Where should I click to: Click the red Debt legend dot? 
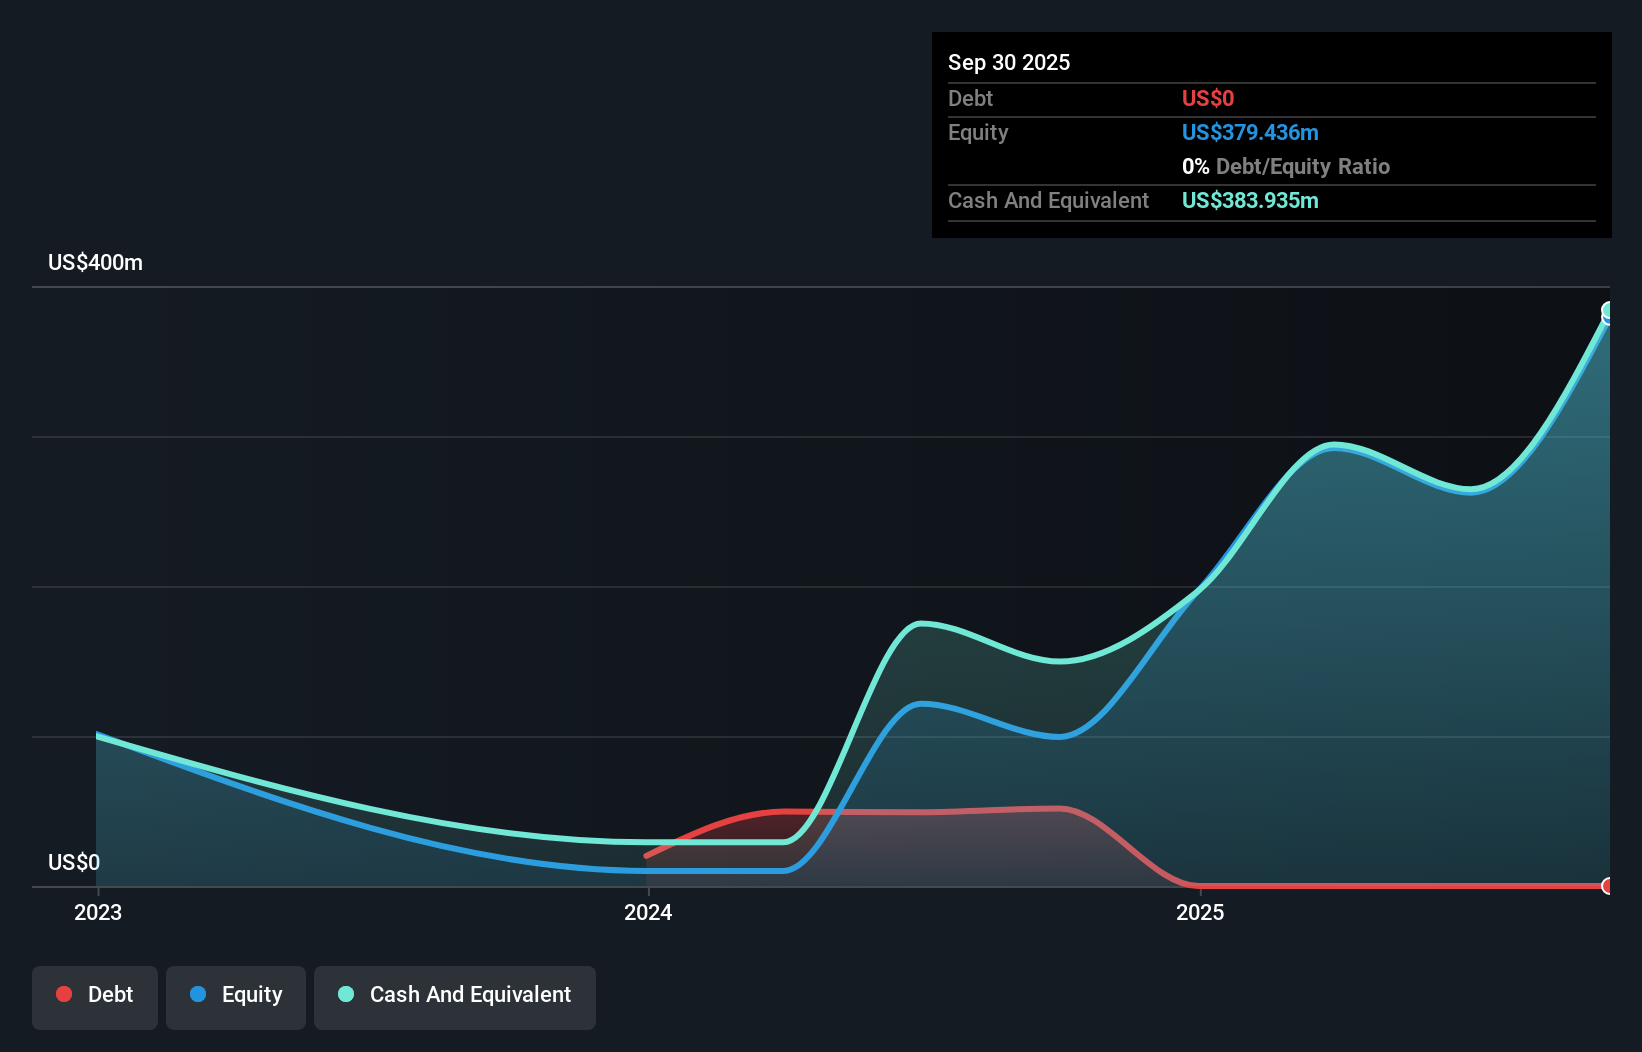point(64,994)
